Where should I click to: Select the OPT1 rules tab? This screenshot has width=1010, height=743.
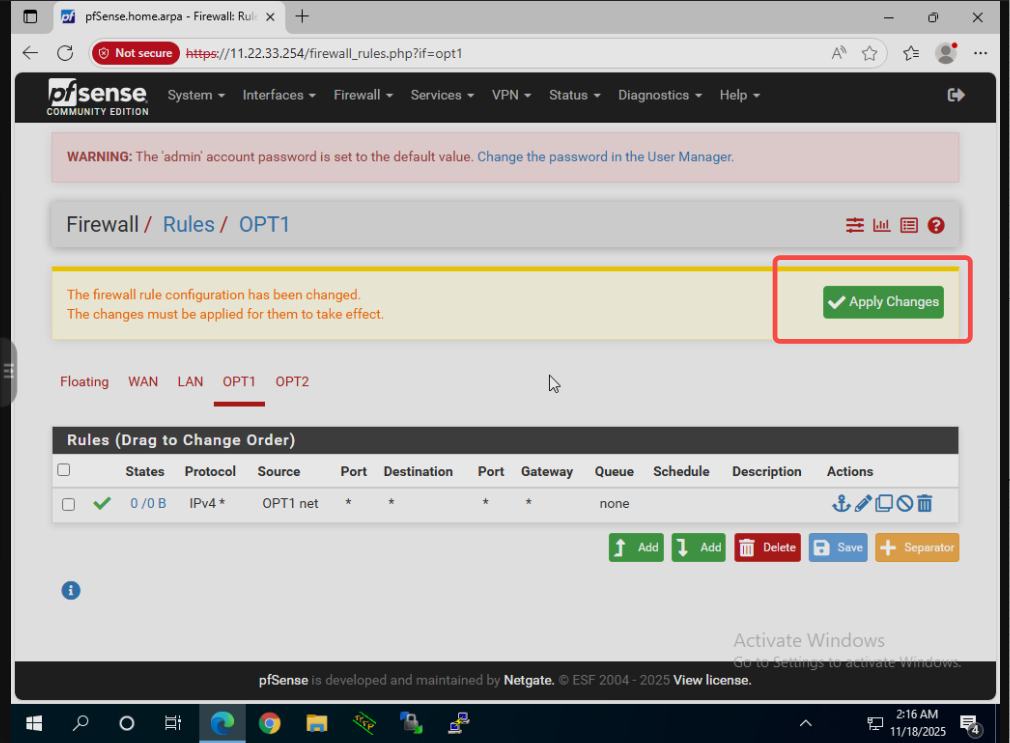click(239, 381)
